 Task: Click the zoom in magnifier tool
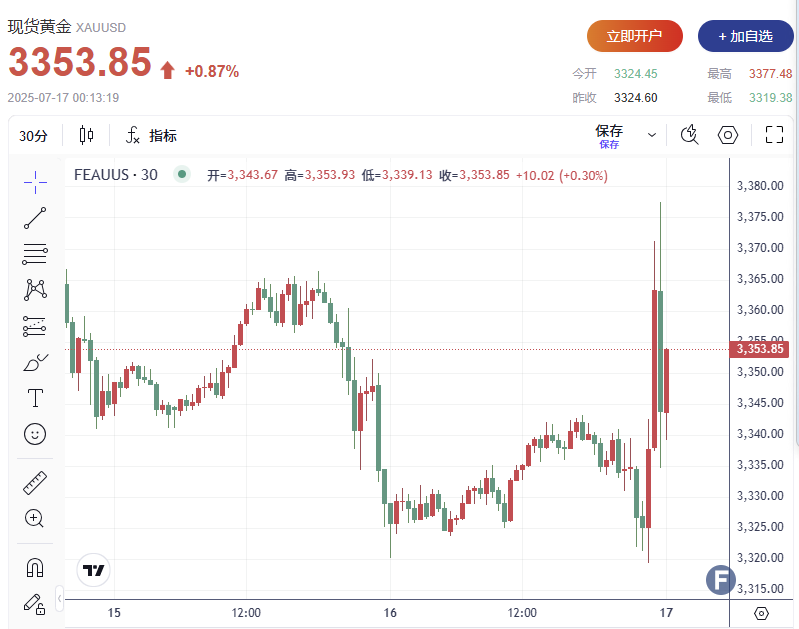coord(35,518)
